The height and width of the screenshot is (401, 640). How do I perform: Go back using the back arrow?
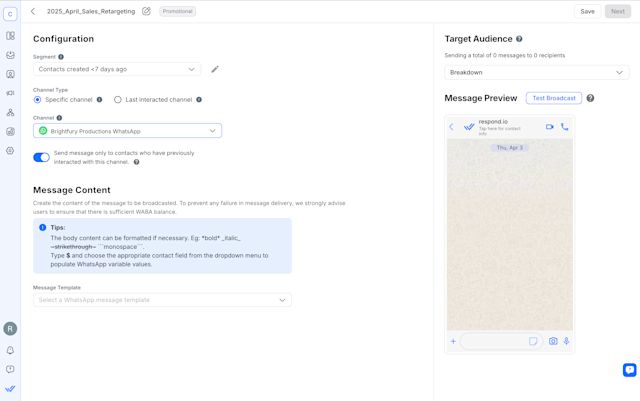pyautogui.click(x=33, y=11)
